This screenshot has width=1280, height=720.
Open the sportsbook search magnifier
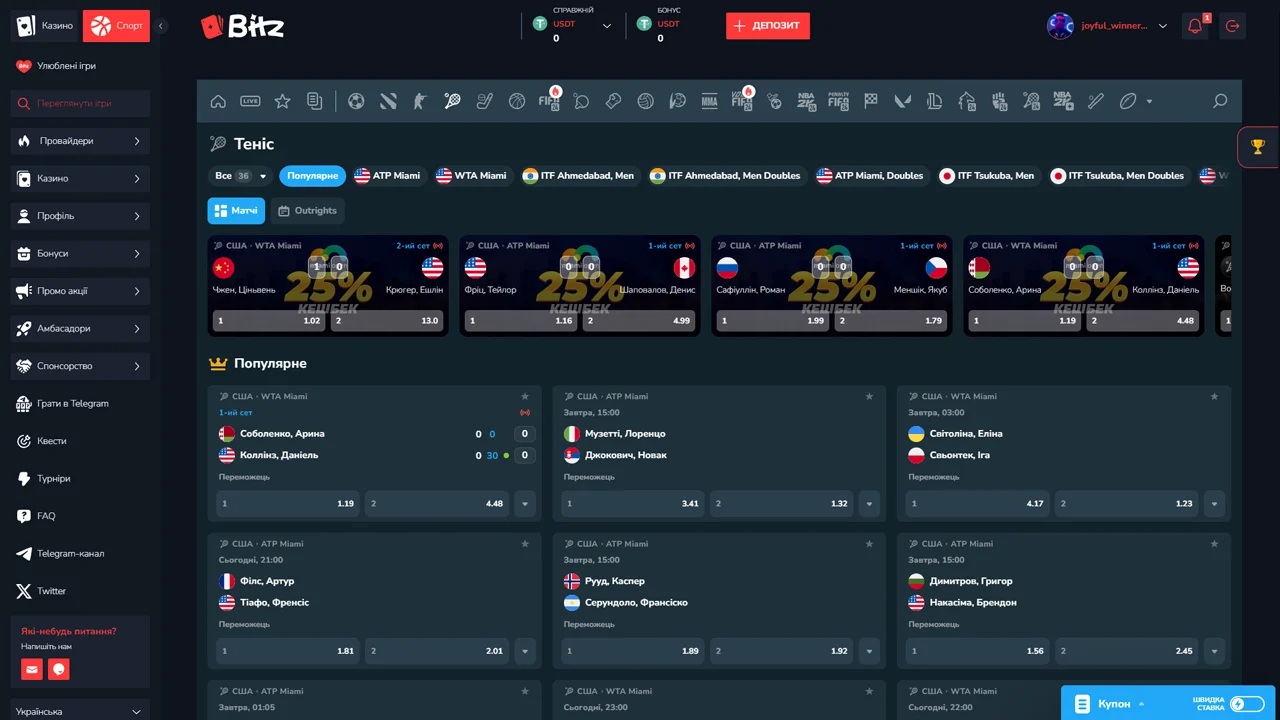[1219, 101]
